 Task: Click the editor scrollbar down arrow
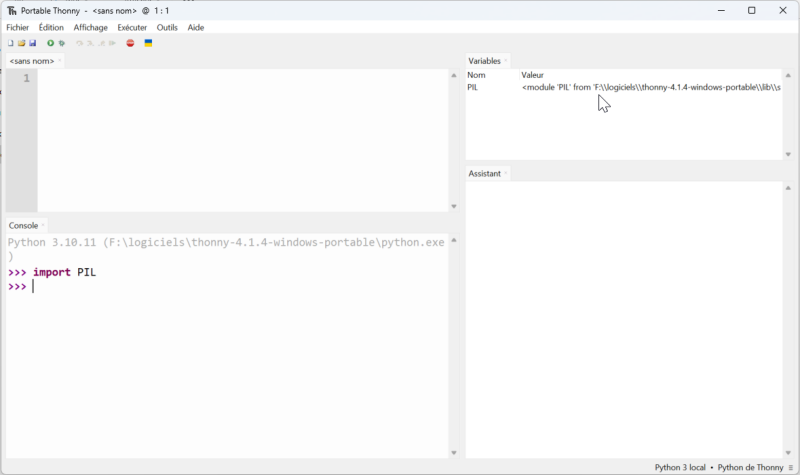pos(454,206)
